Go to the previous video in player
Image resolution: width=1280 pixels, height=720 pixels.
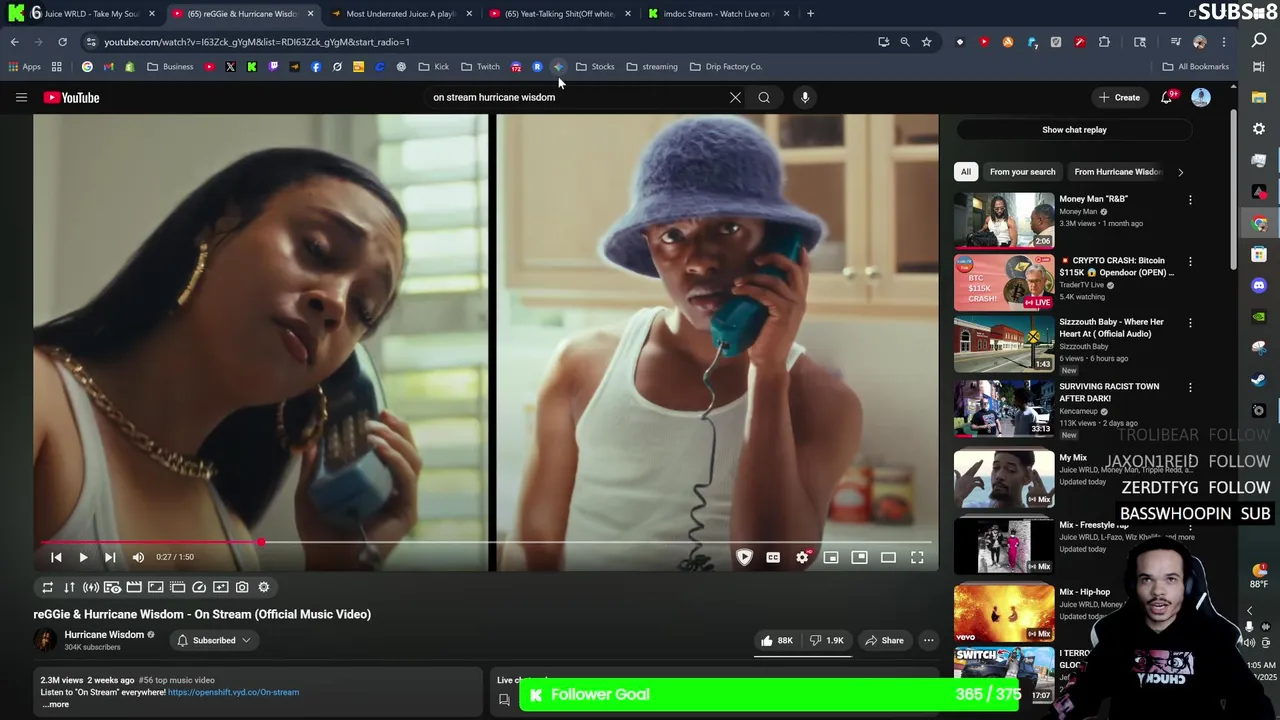point(56,557)
